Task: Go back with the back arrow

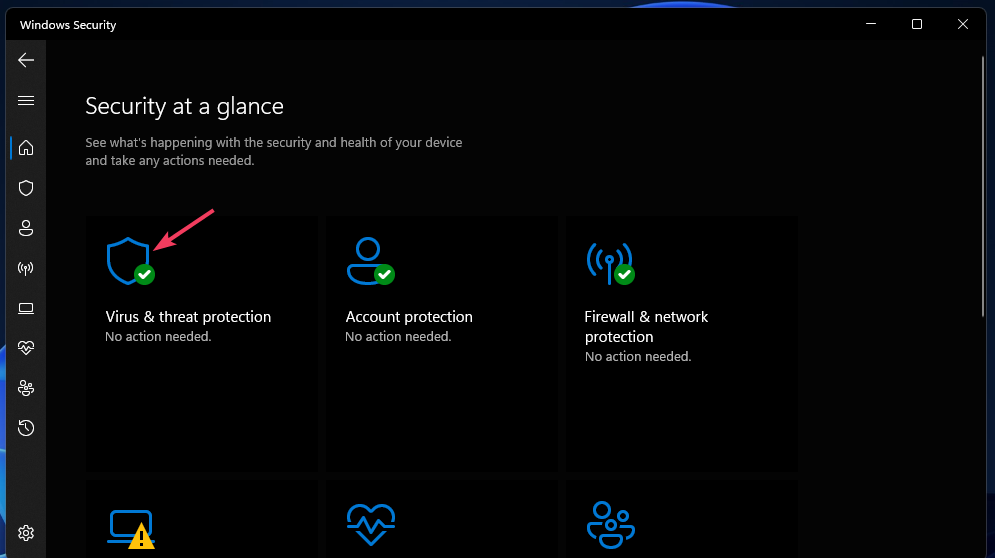Action: 26,60
